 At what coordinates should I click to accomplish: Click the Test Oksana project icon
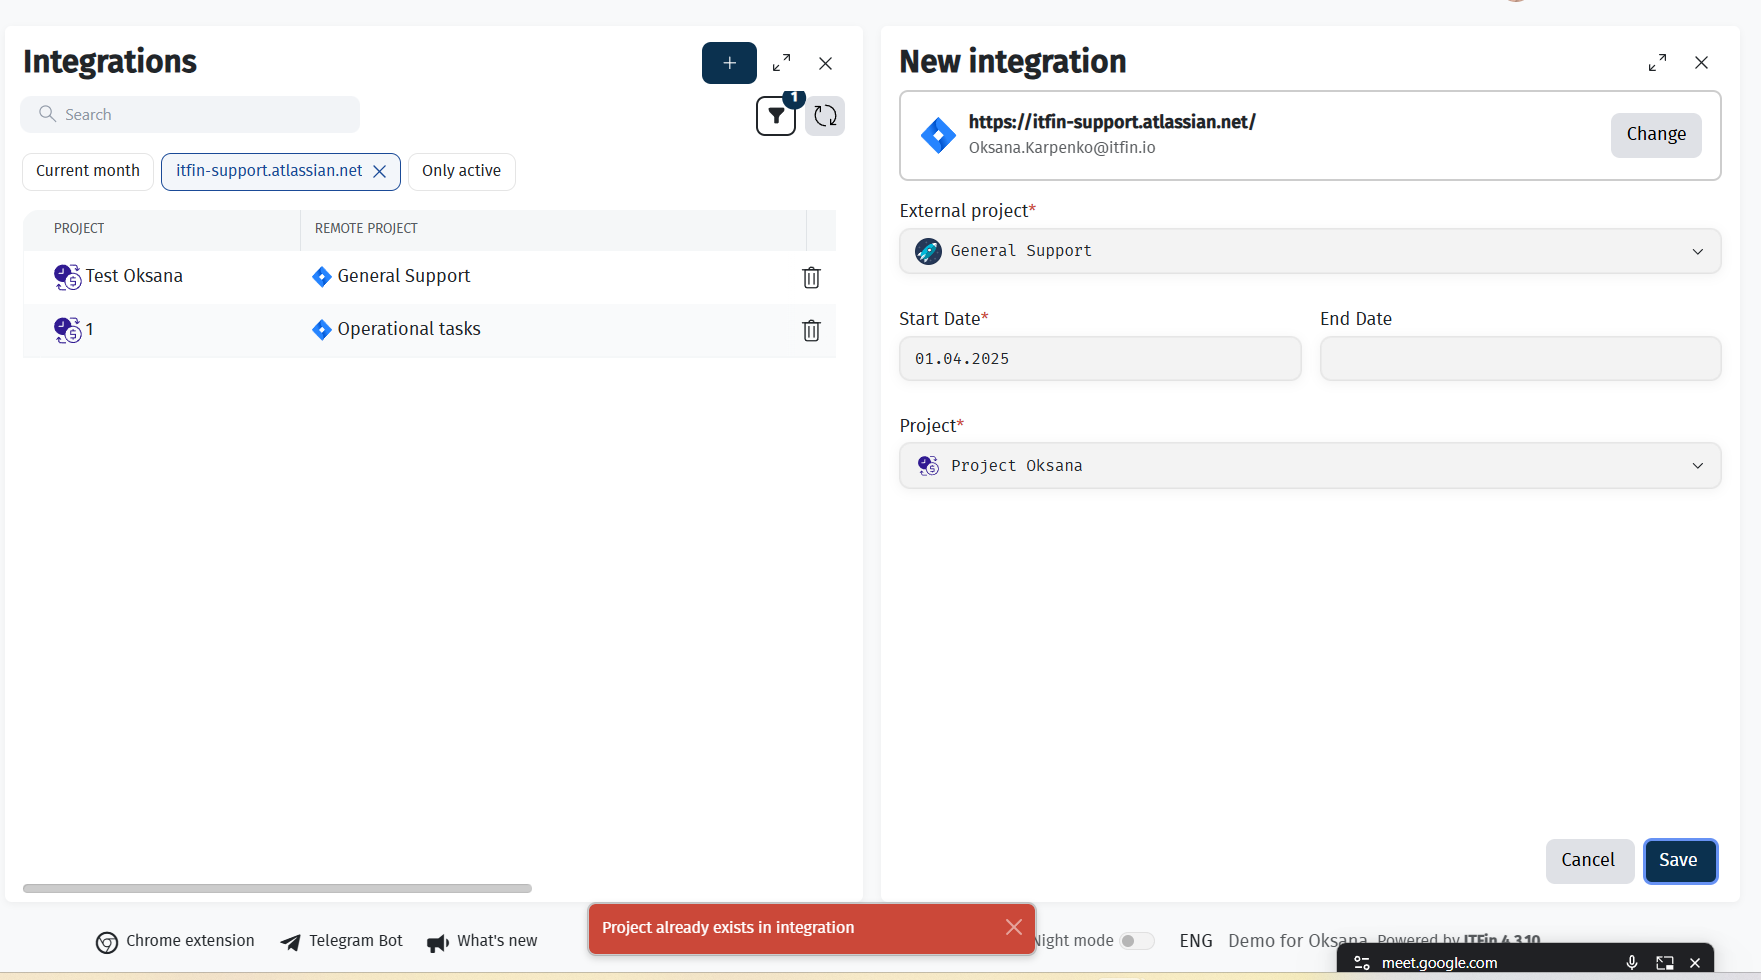tap(67, 277)
